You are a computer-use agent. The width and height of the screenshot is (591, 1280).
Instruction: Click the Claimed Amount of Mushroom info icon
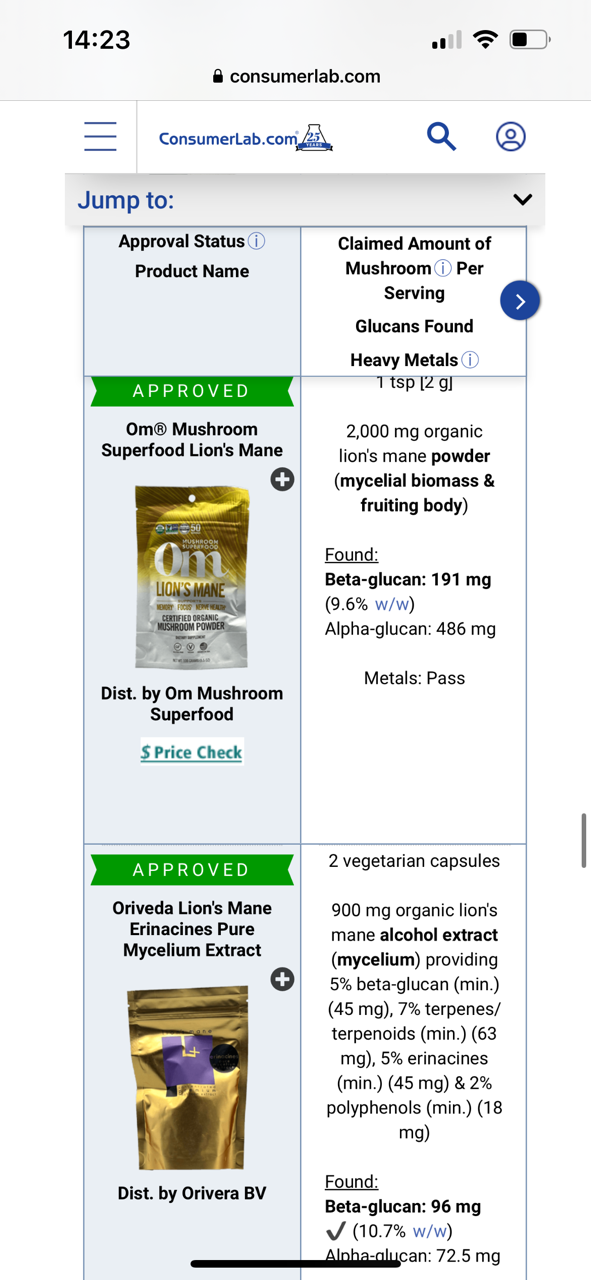[x=443, y=268]
